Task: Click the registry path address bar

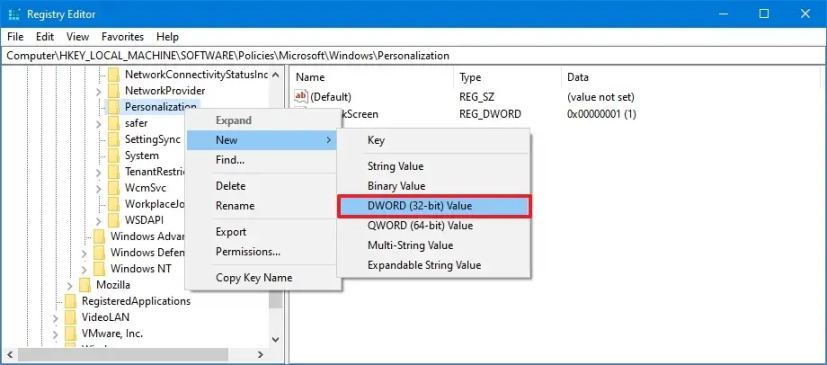Action: pos(414,55)
